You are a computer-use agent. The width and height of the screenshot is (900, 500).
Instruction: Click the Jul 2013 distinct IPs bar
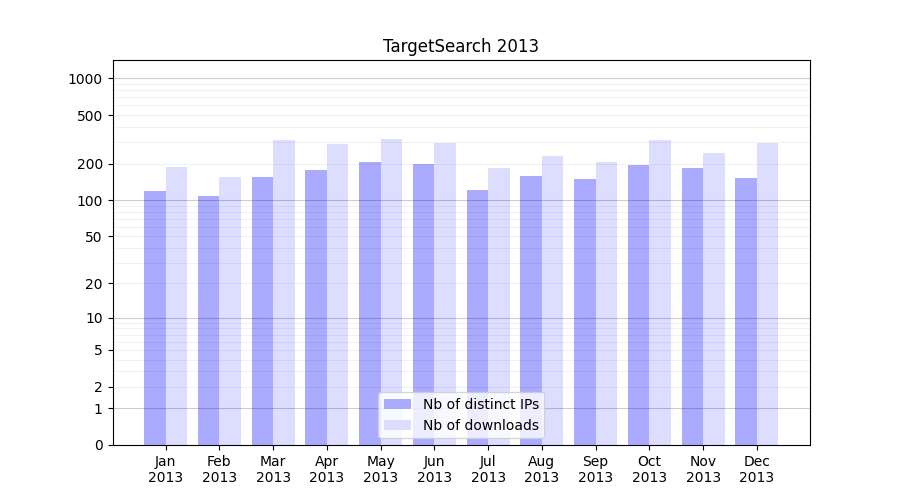coord(477,317)
